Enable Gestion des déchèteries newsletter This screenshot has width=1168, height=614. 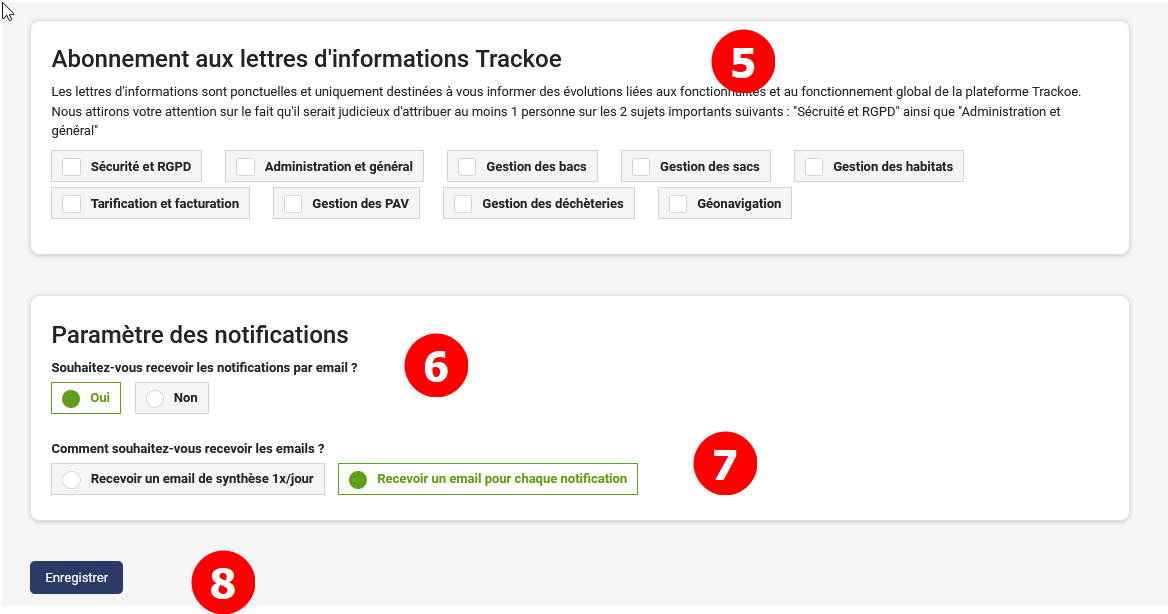click(x=463, y=204)
